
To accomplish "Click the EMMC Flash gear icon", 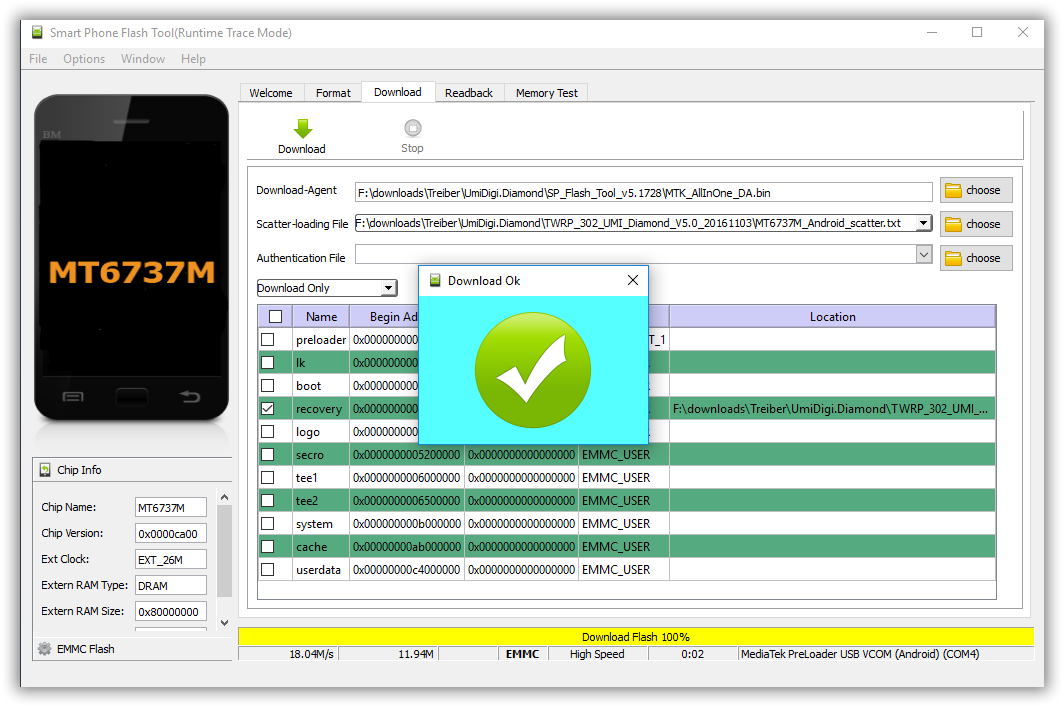I will [44, 649].
